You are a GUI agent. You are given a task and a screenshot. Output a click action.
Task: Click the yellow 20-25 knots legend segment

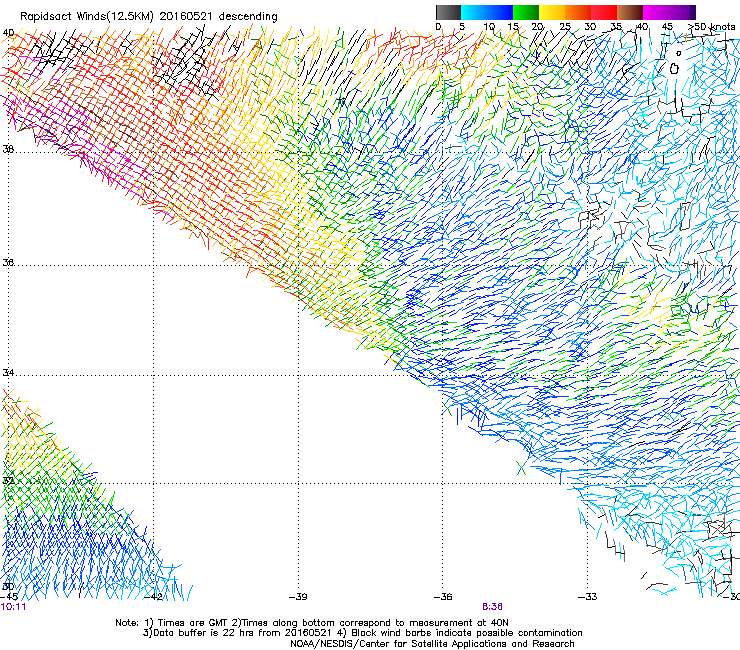coord(552,12)
